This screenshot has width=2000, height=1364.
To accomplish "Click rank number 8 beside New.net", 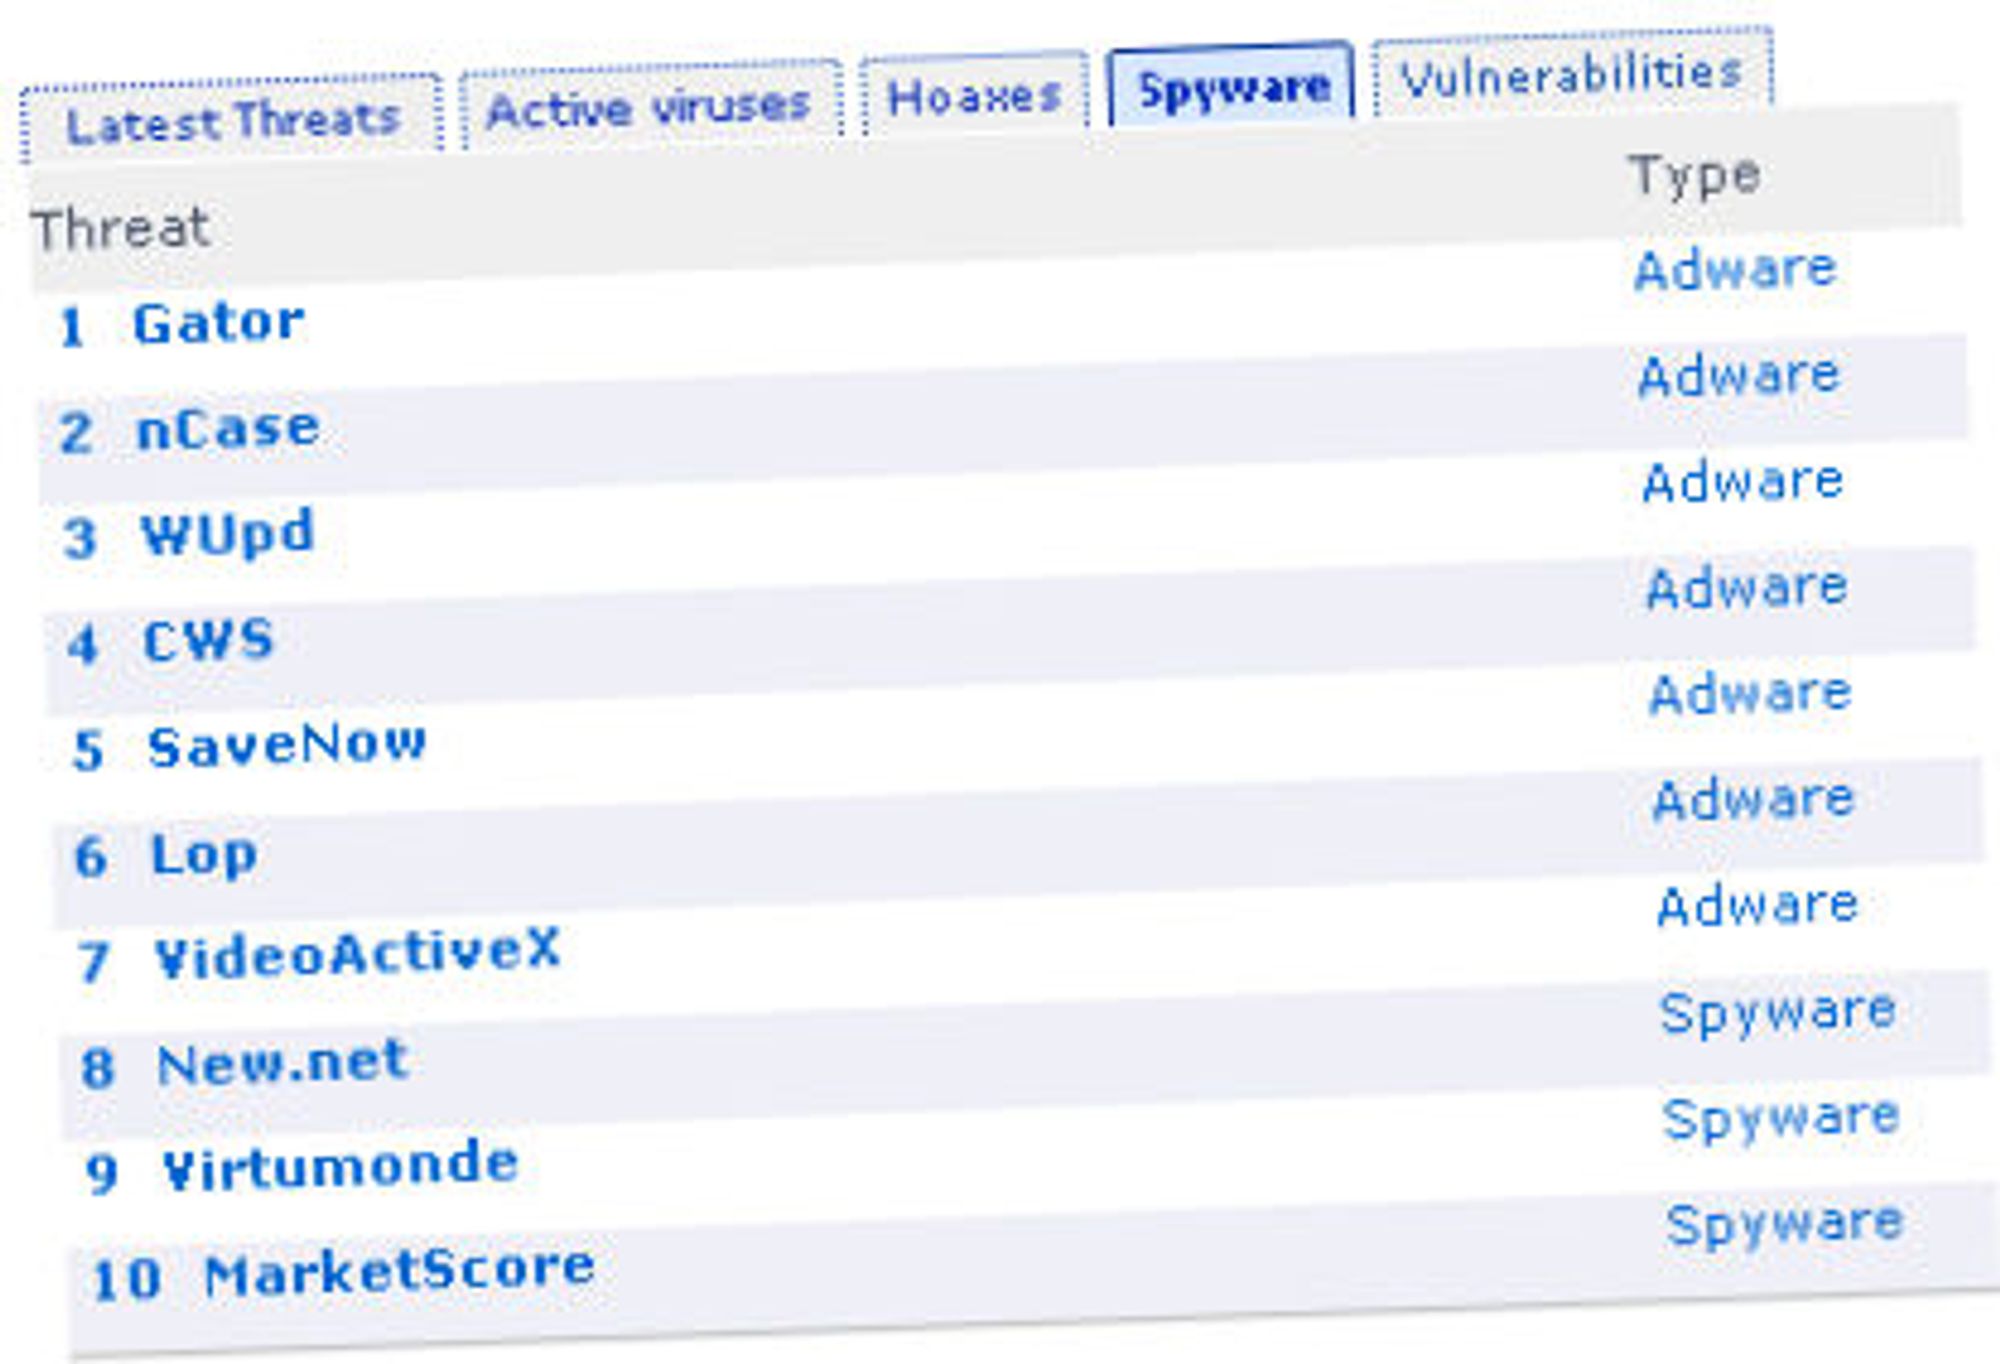I will pos(98,1068).
